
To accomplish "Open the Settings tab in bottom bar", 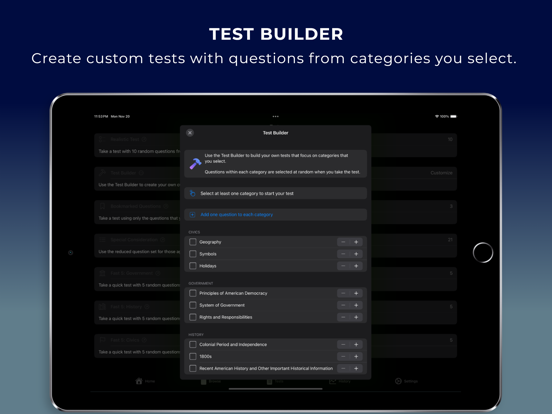I will (x=406, y=381).
